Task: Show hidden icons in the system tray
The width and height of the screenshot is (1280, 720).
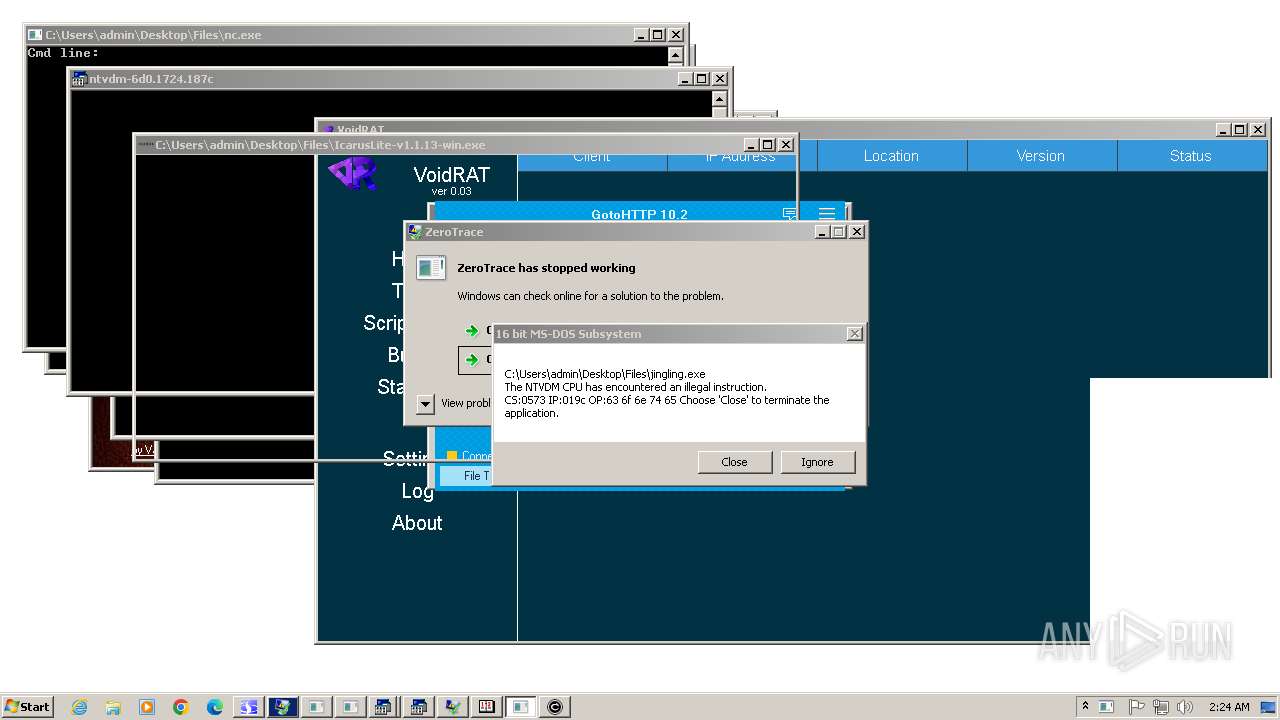Action: (x=1085, y=706)
